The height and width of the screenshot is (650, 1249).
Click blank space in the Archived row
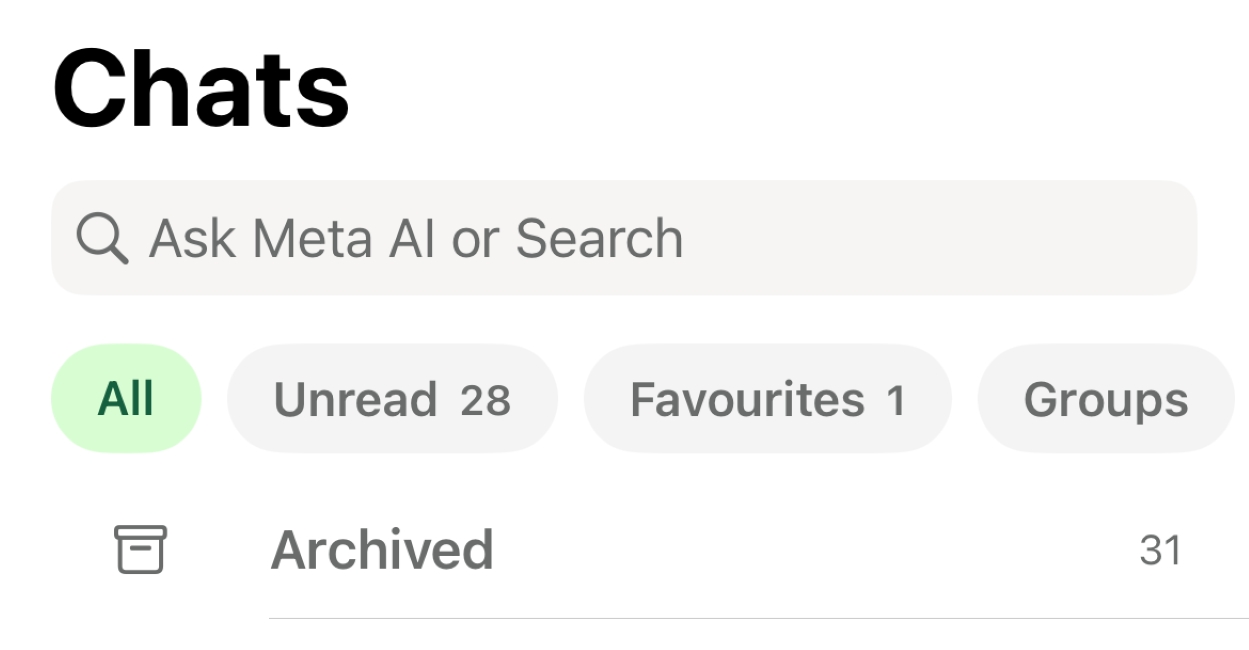800,550
